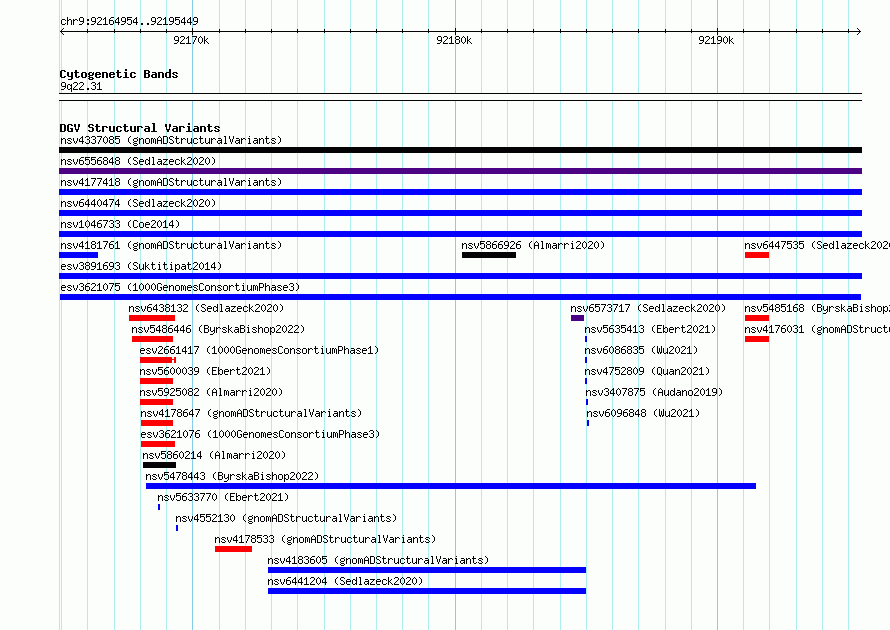Open the nsv6440474 Sedlazeck2020 label
The width and height of the screenshot is (890, 630).
coord(138,203)
